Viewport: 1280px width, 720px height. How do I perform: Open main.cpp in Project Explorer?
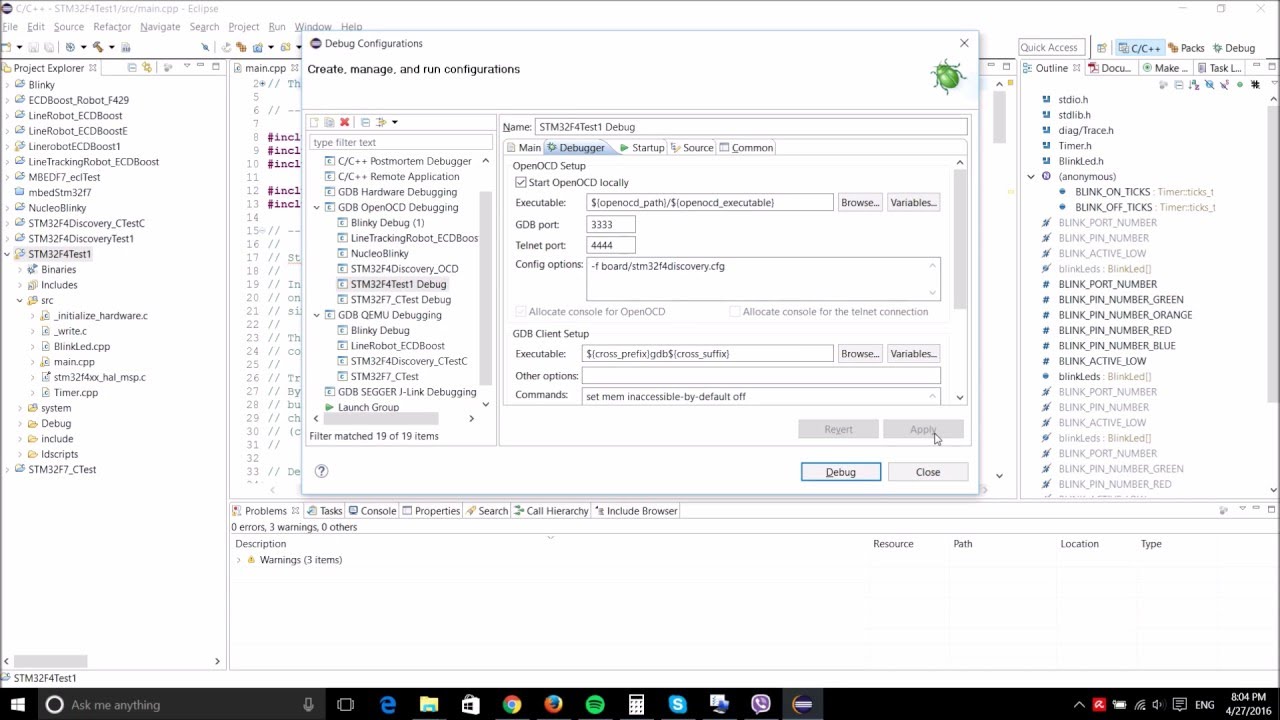click(74, 362)
